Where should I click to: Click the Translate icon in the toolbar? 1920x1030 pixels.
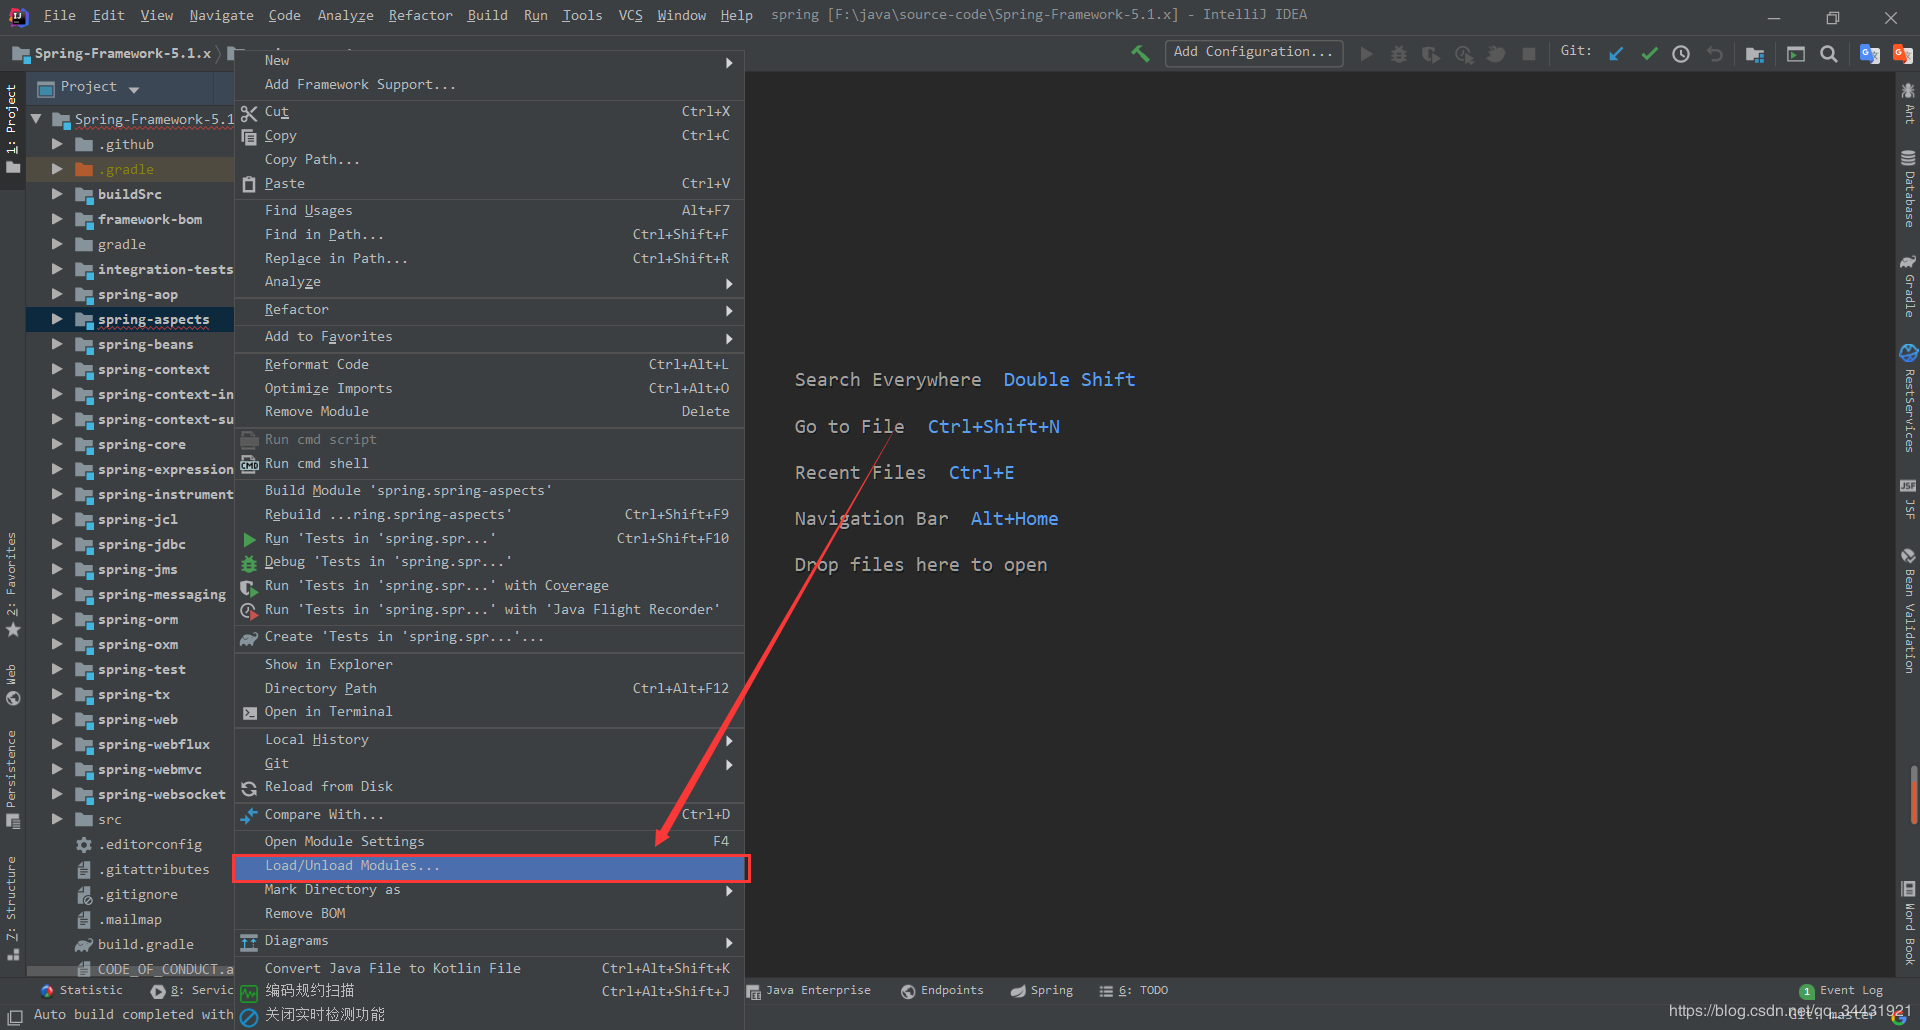point(1869,54)
